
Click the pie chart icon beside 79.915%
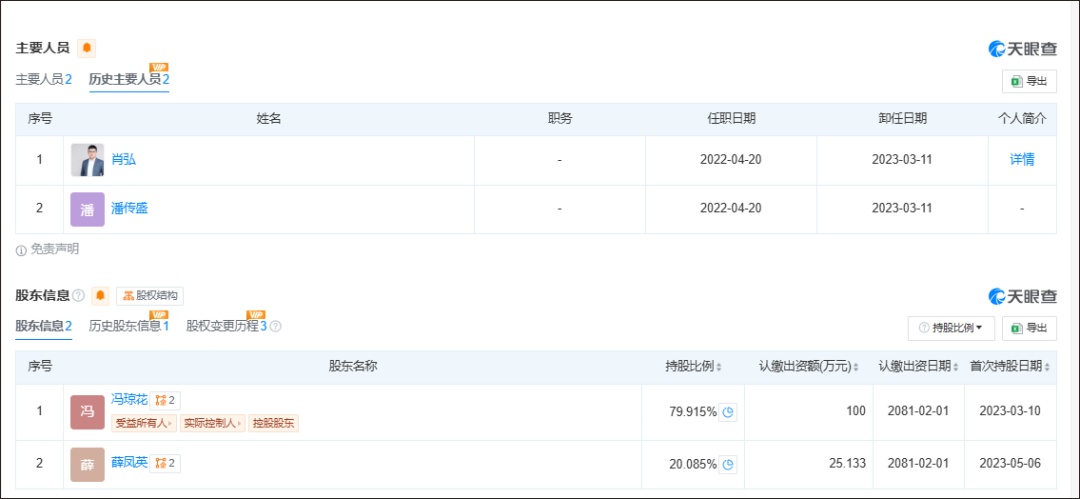728,412
